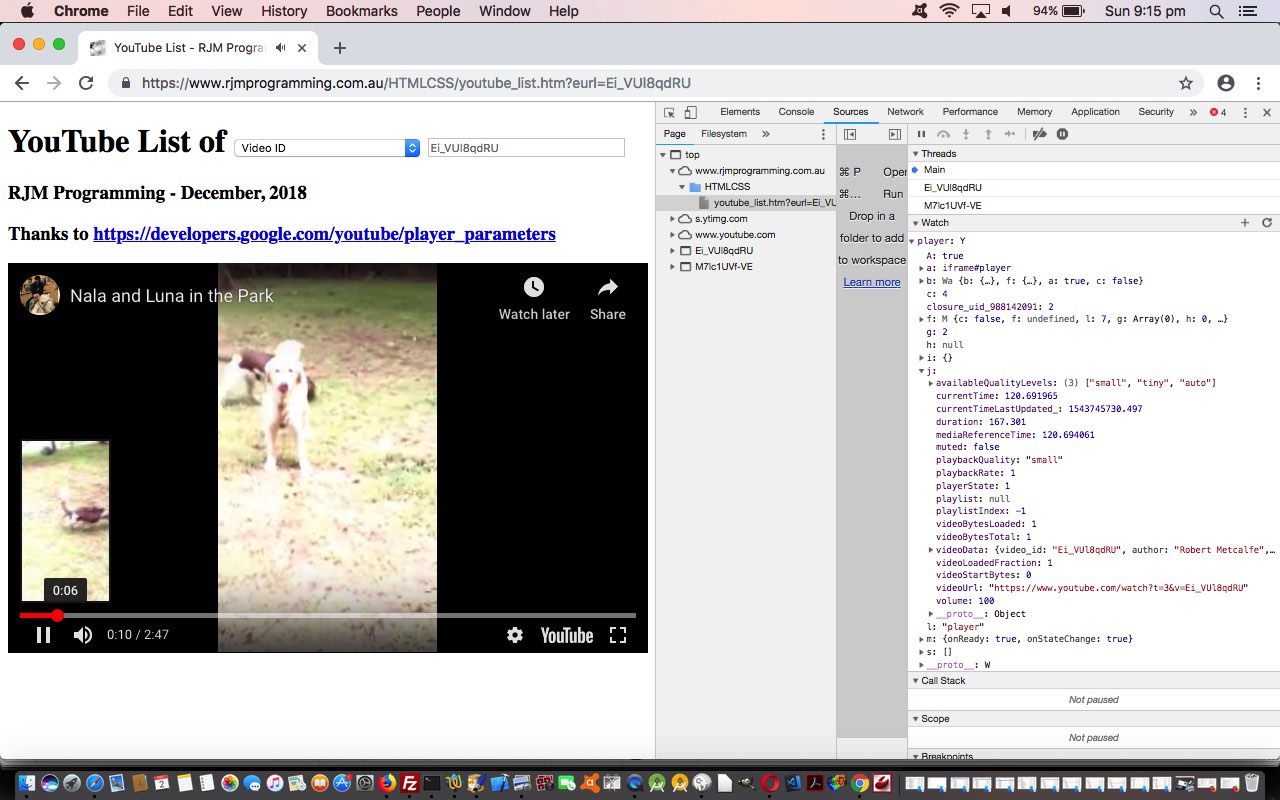Expand availableQualityLevels array in watch

pos(931,384)
